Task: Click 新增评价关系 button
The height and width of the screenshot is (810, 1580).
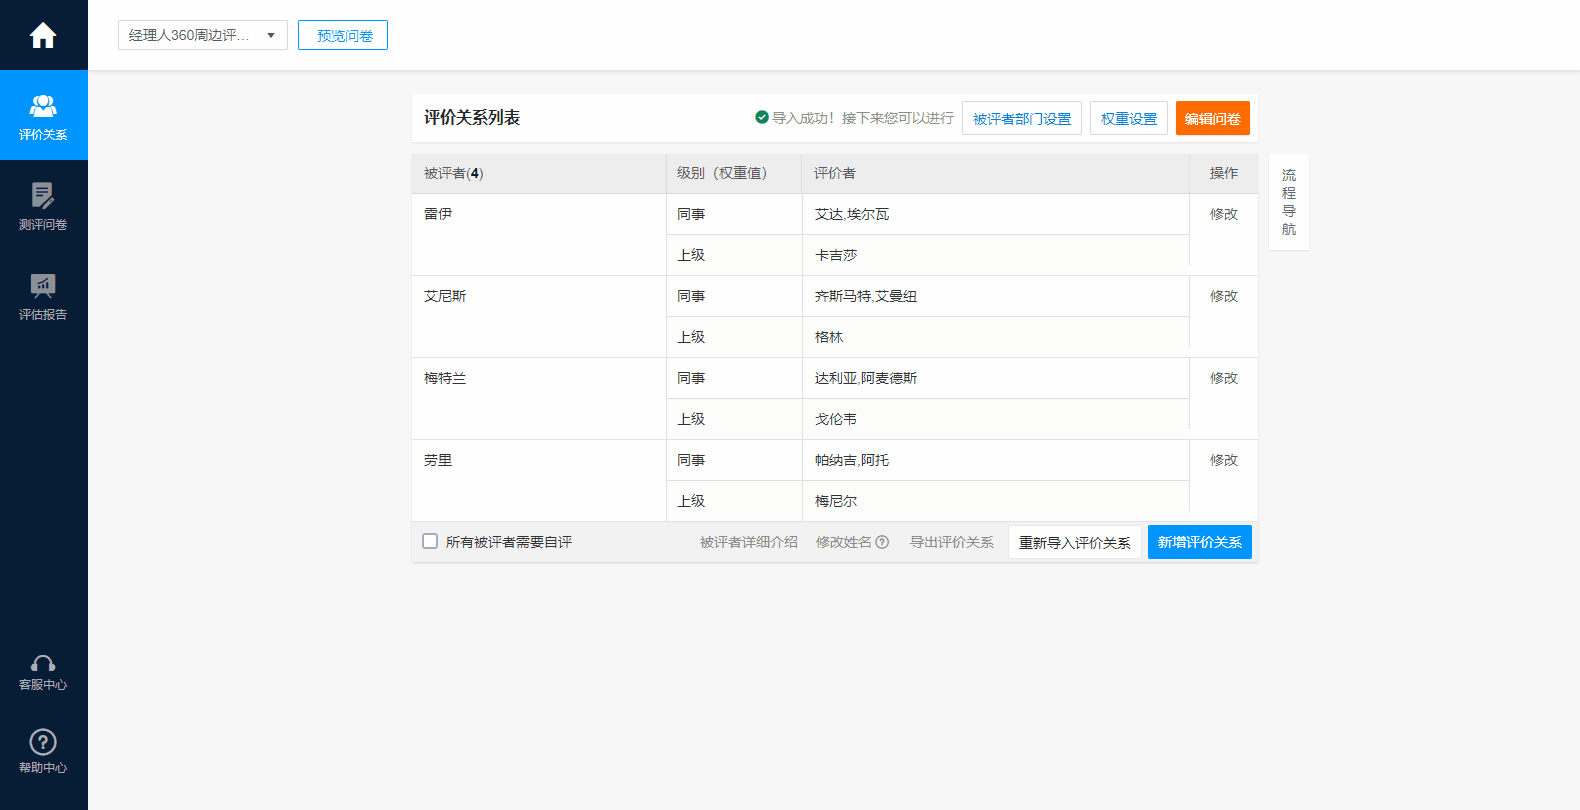Action: [1200, 542]
